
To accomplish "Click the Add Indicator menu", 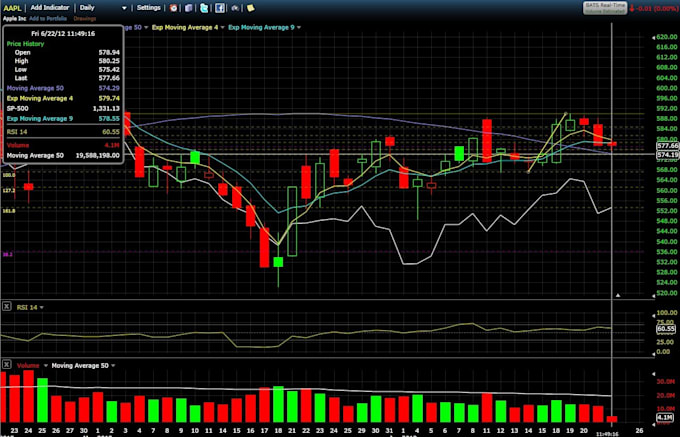I will (x=50, y=8).
